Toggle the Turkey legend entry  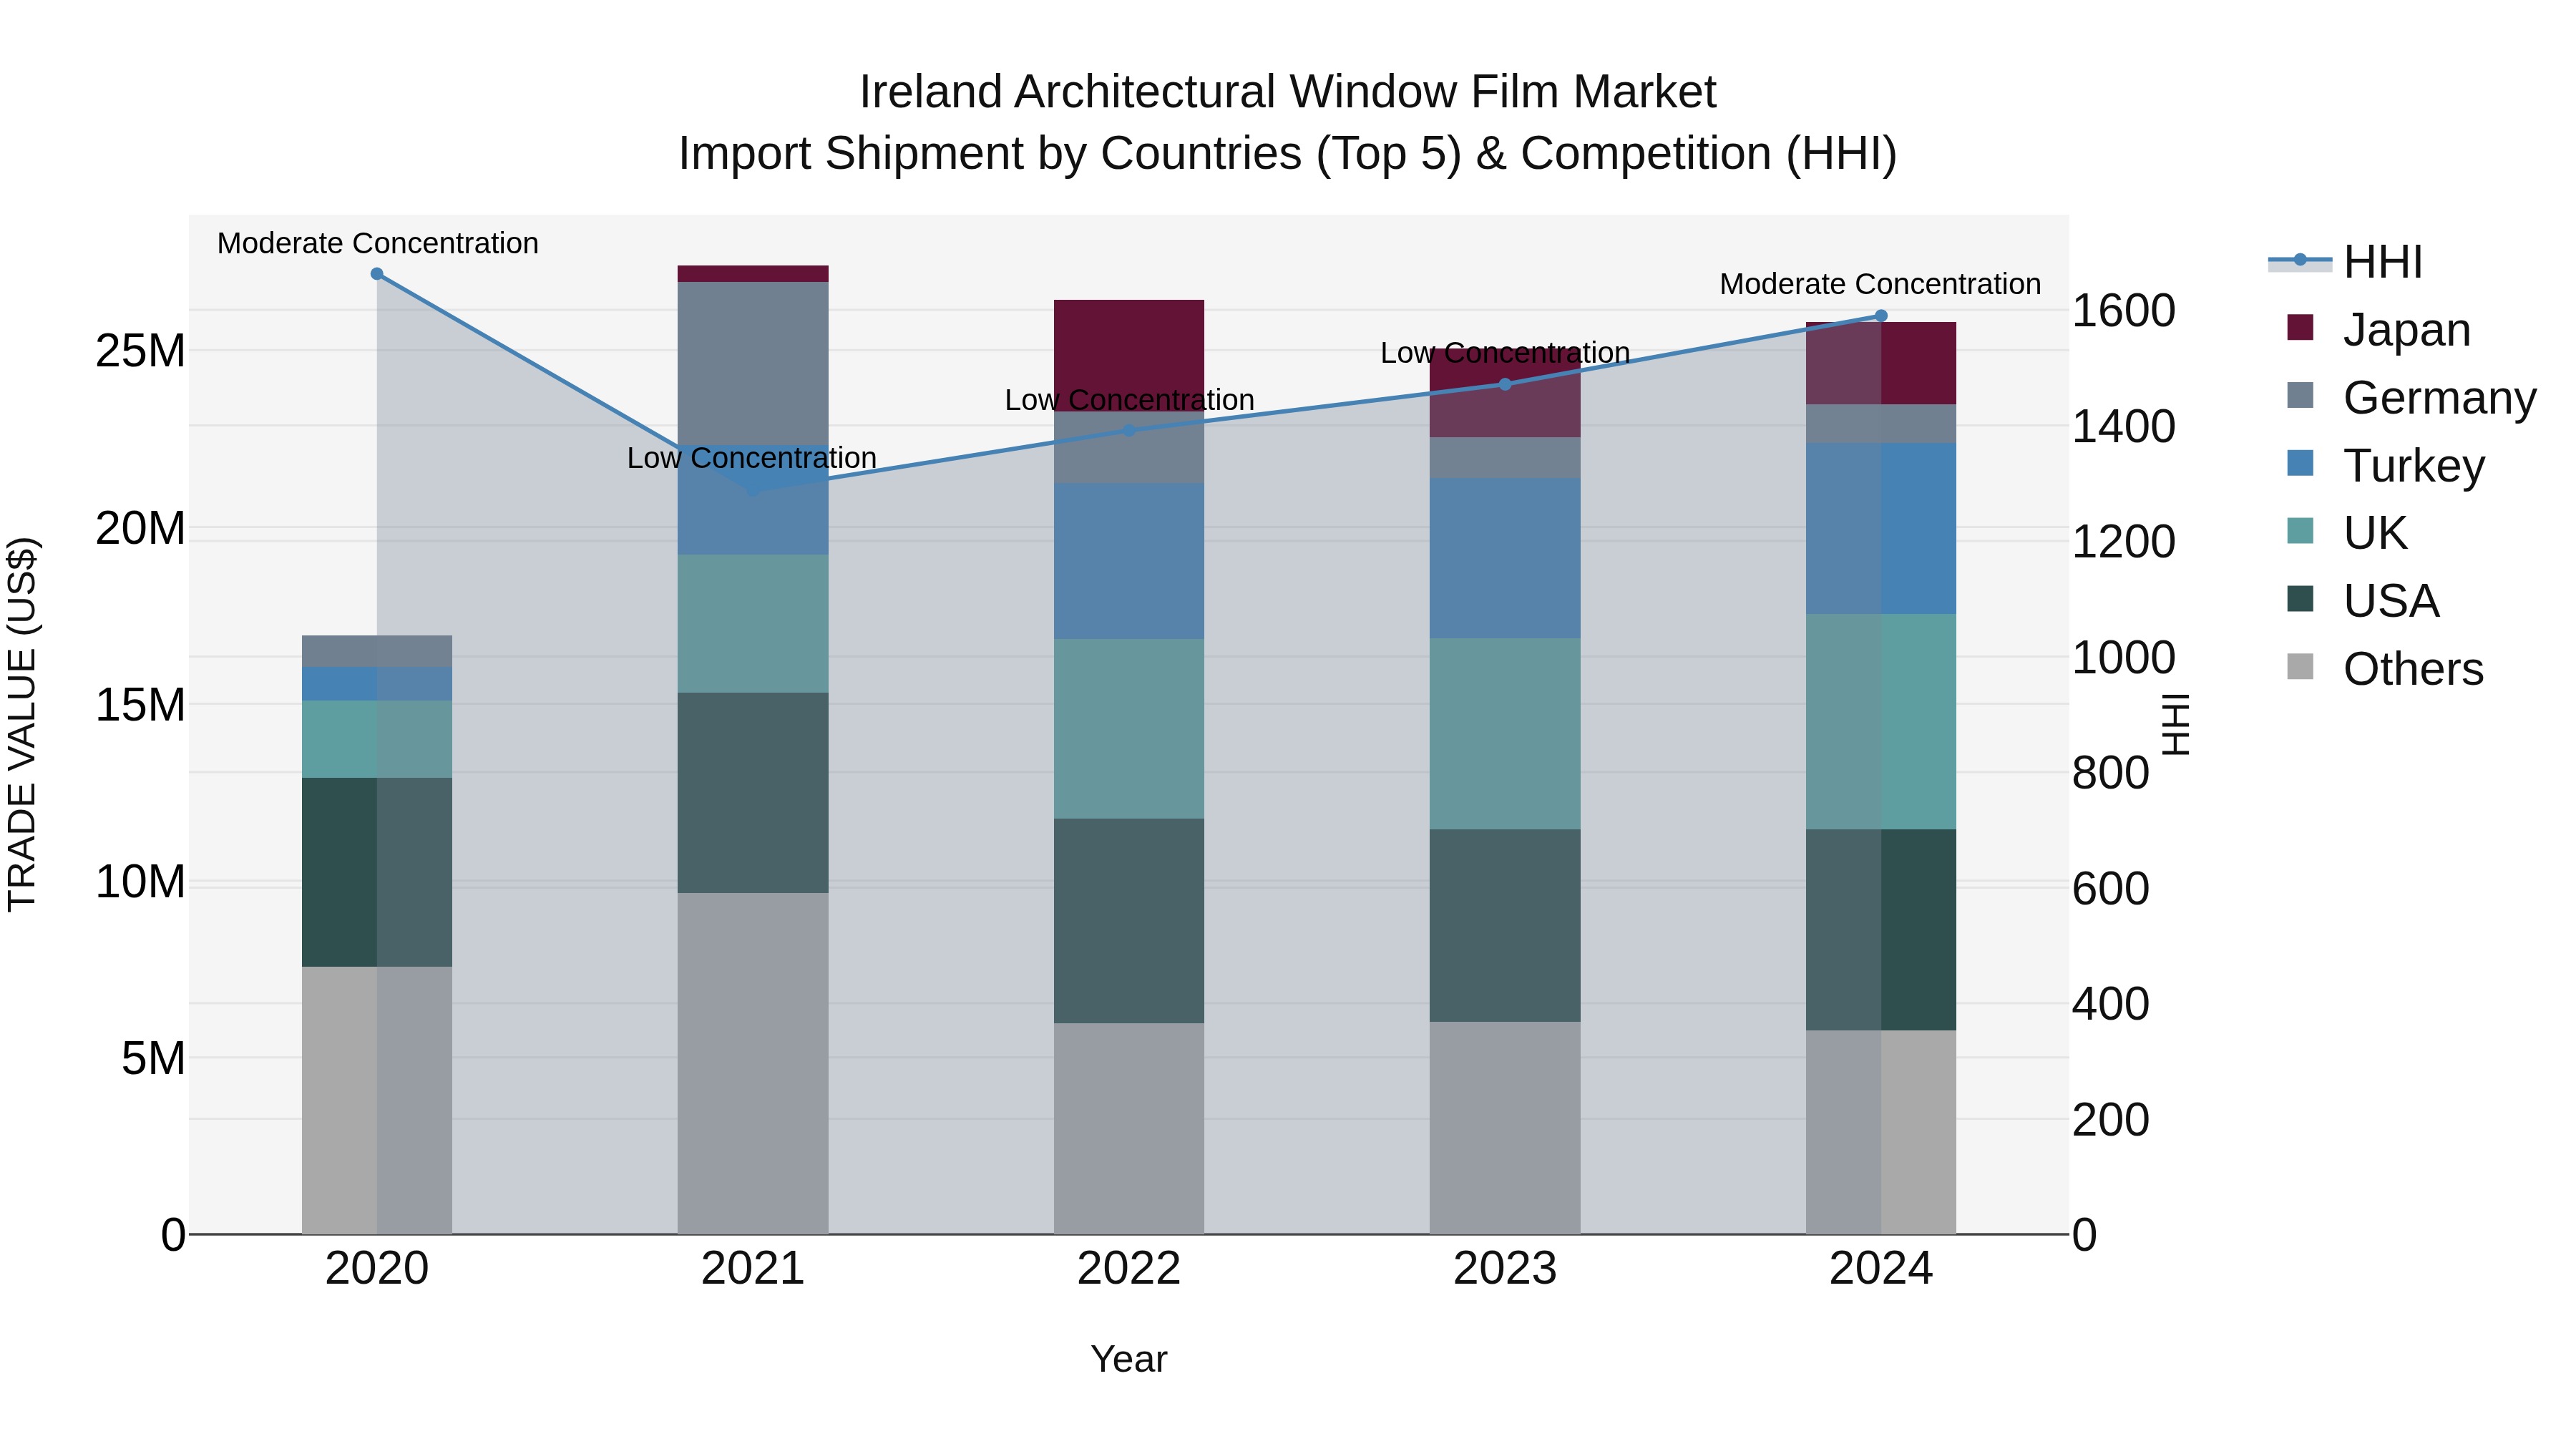point(2386,465)
